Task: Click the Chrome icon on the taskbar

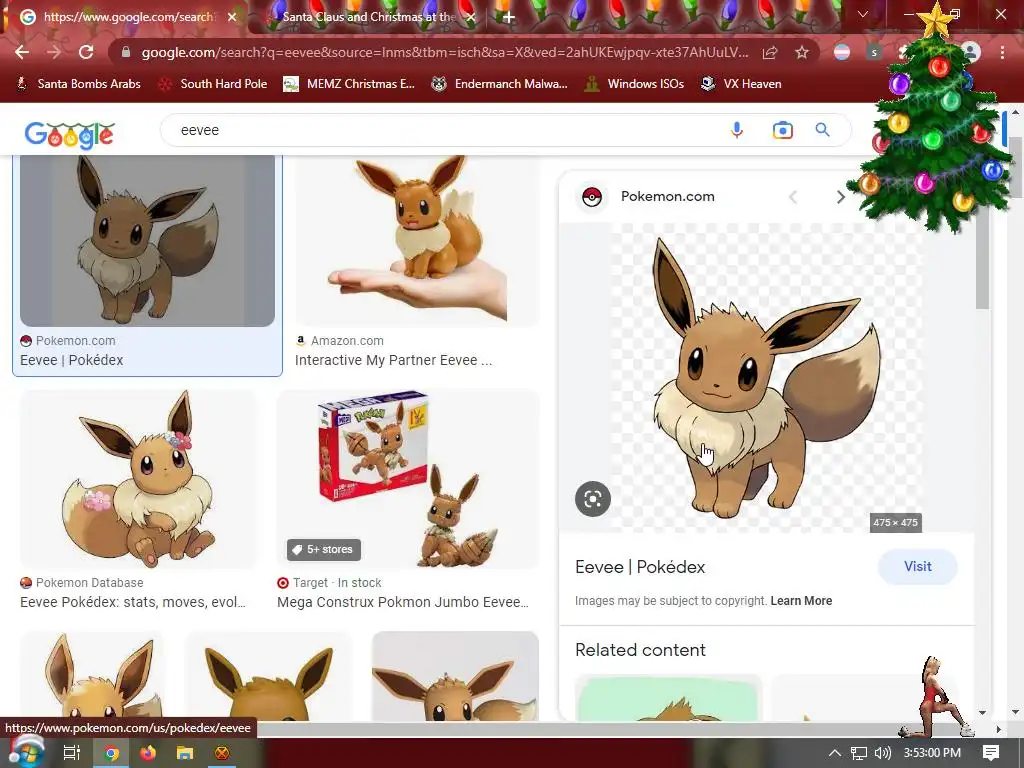Action: [x=112, y=753]
